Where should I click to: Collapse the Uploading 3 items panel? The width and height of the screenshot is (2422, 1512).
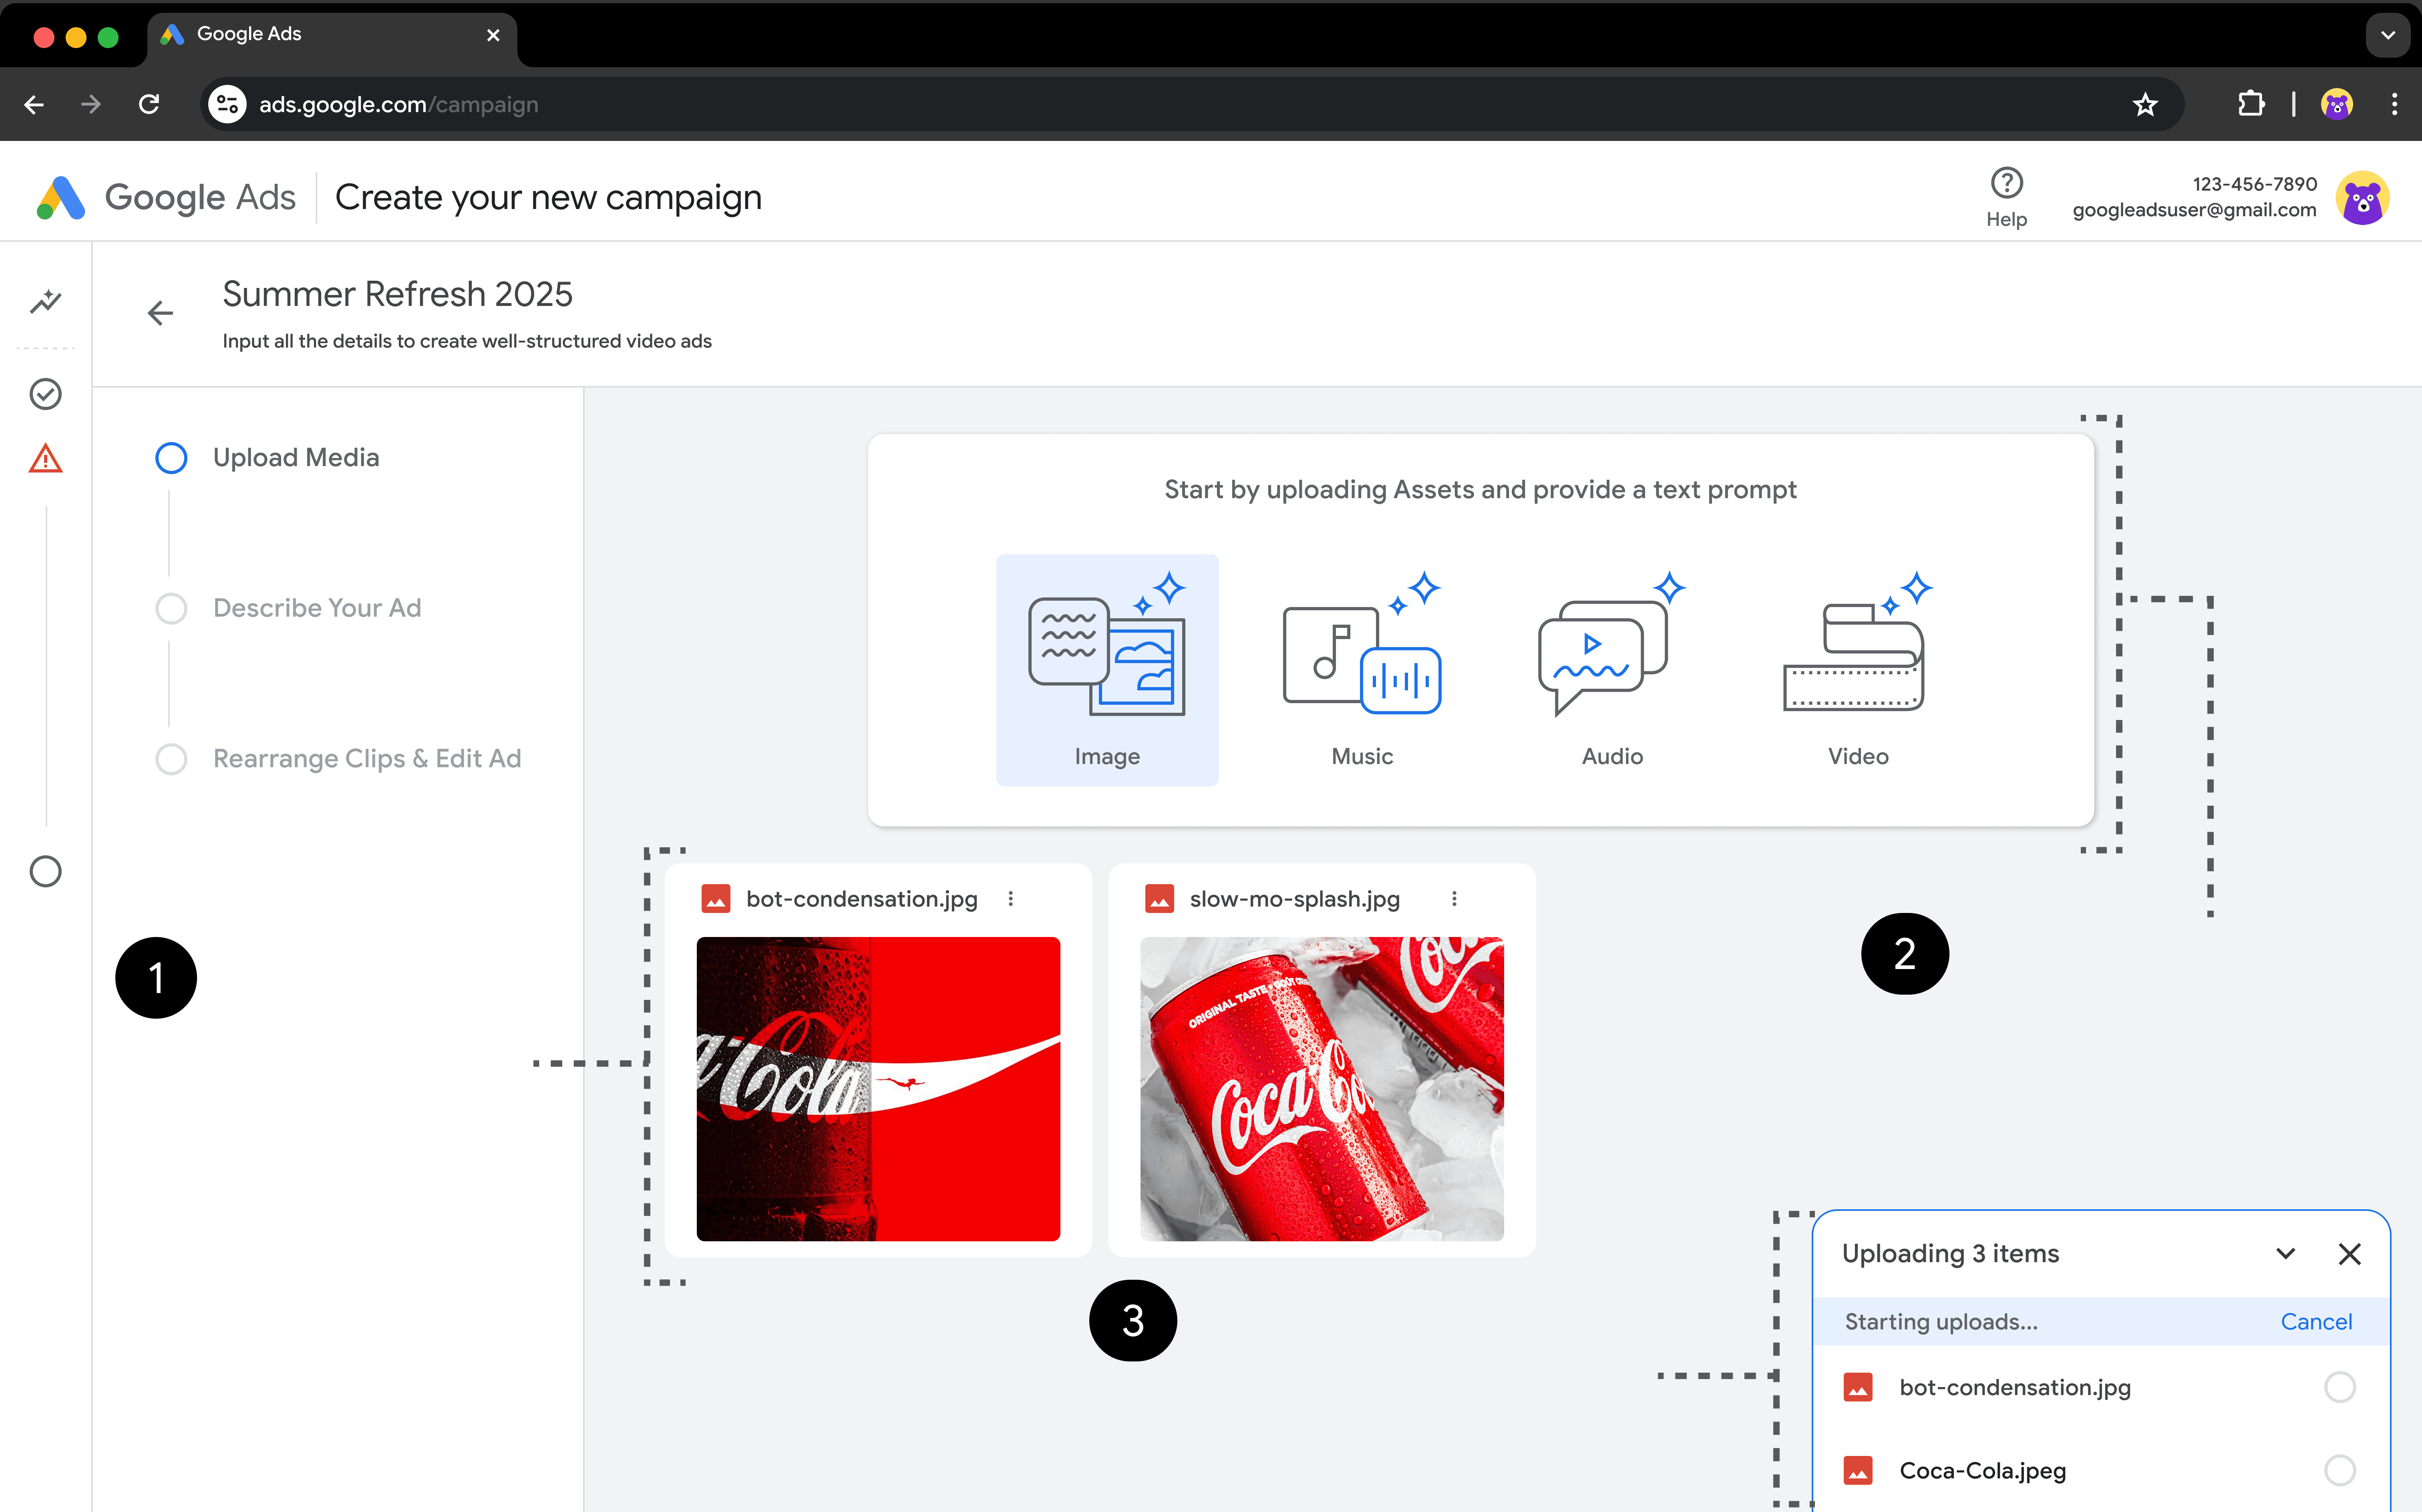coord(2285,1254)
